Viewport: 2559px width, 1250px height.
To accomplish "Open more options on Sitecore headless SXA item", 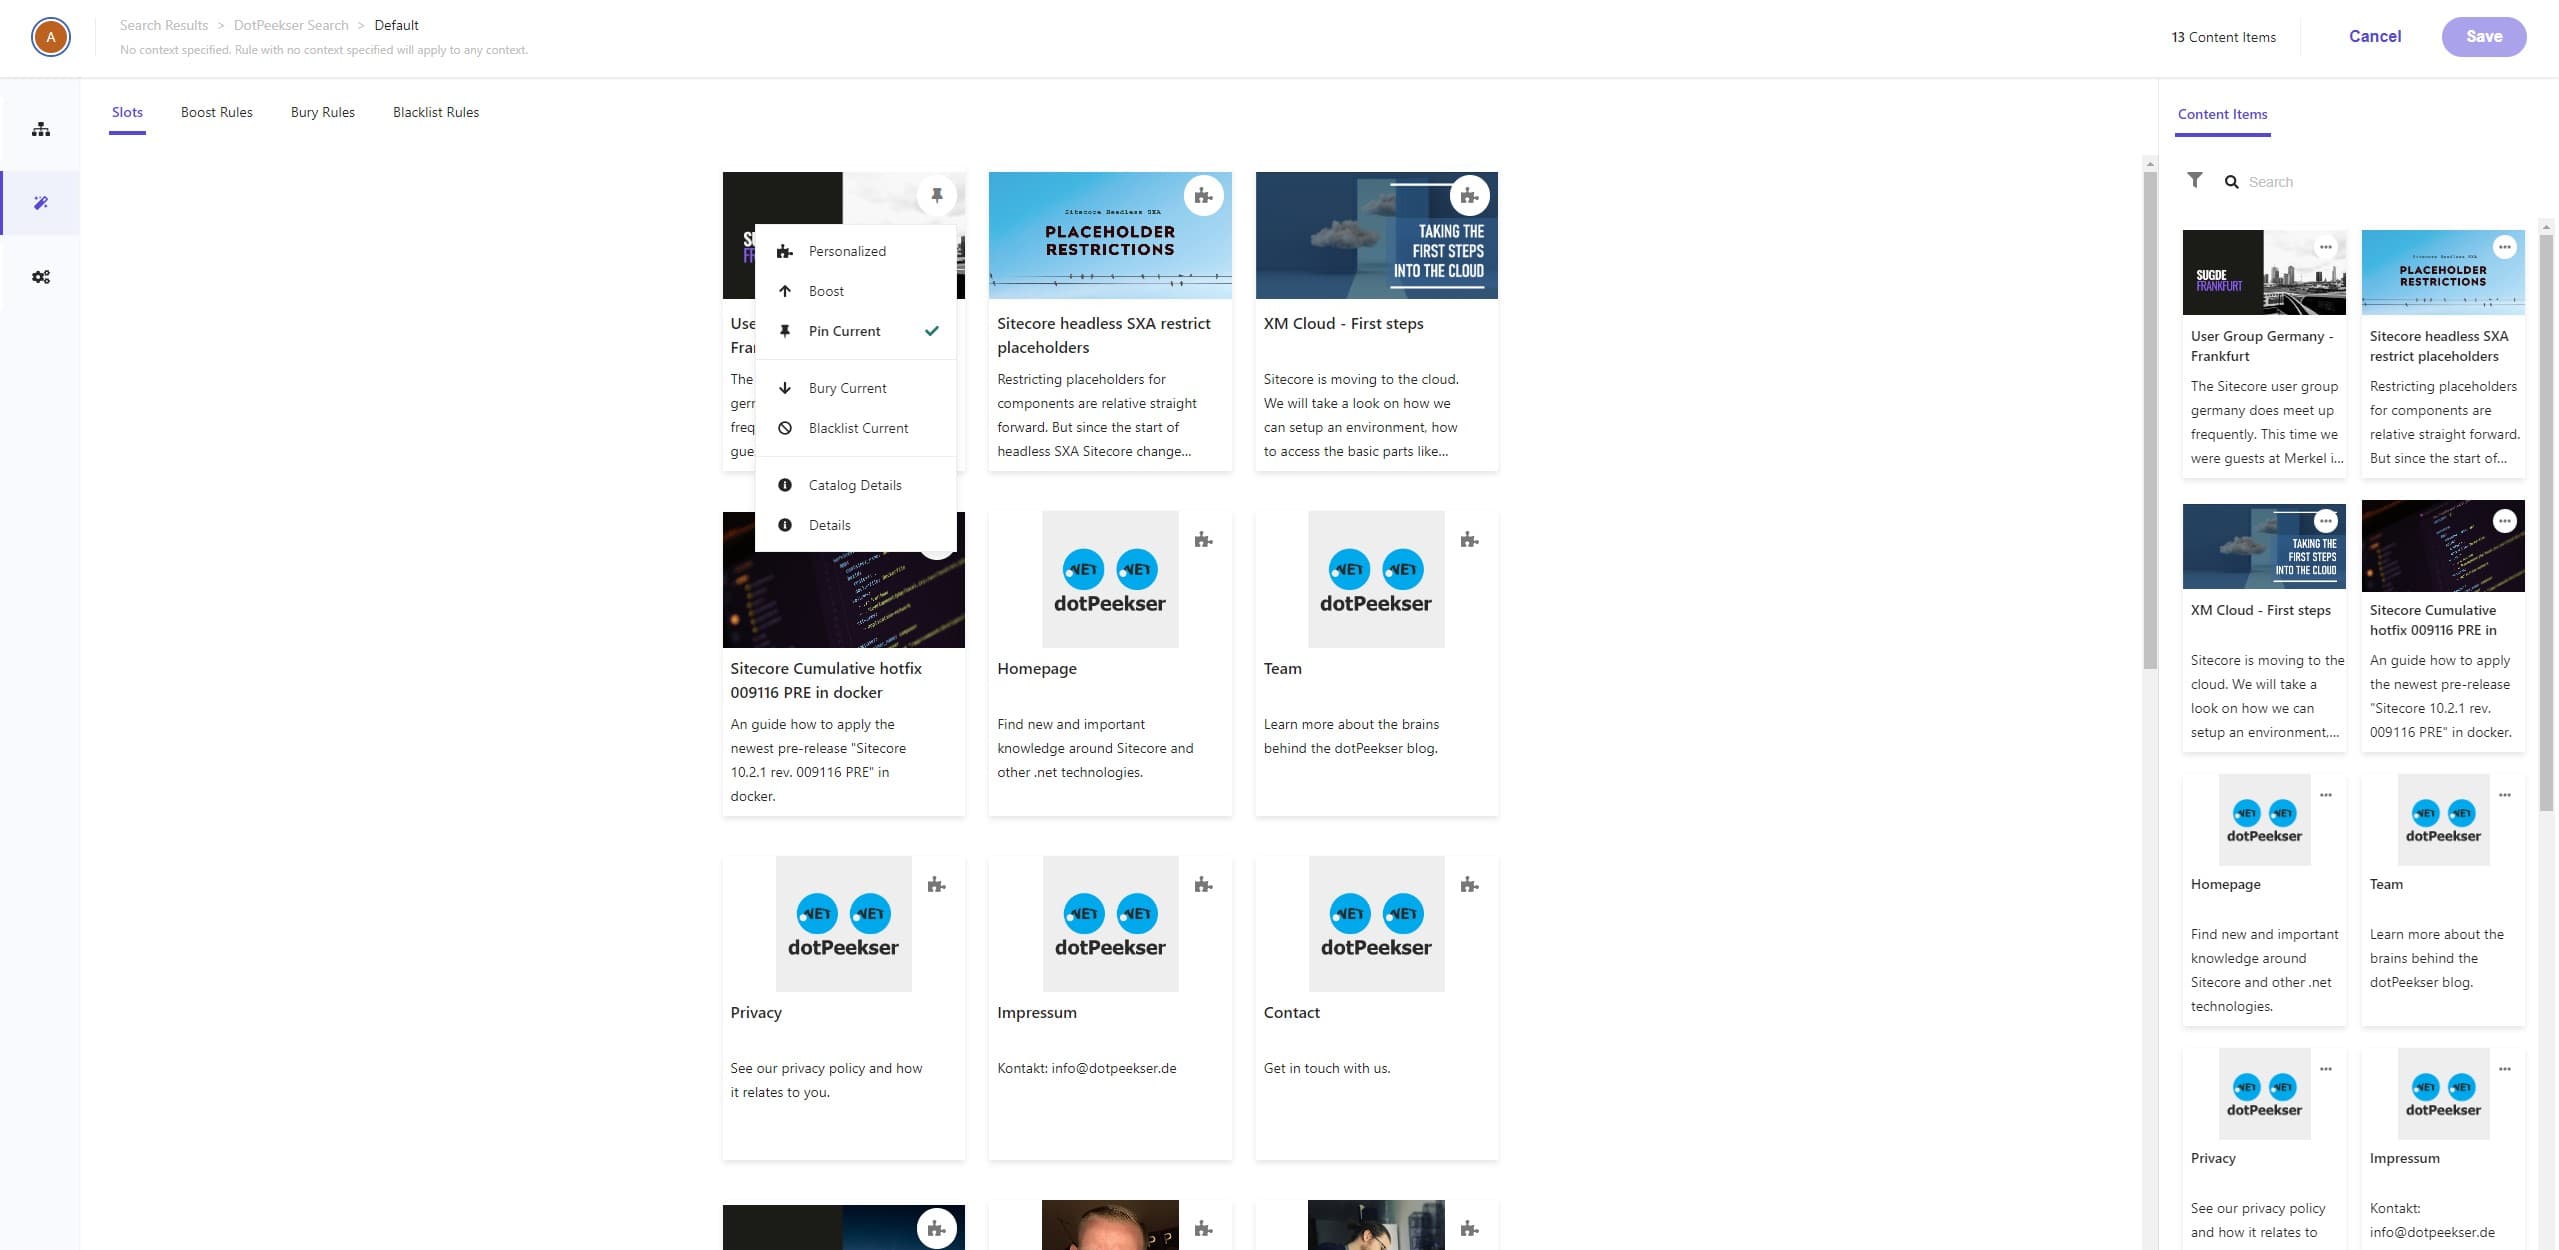I will pos(2505,247).
